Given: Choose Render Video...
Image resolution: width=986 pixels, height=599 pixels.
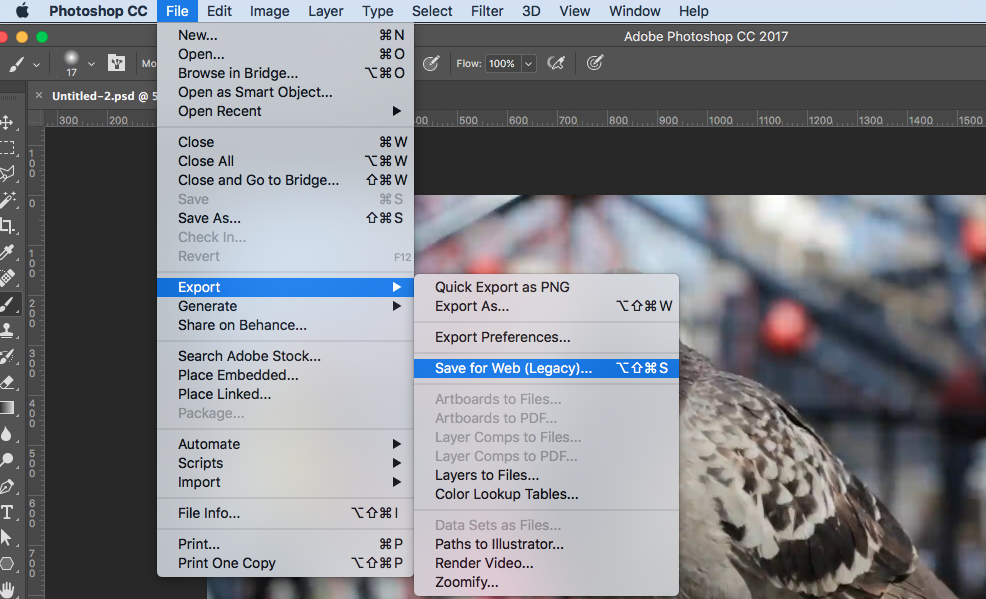Looking at the screenshot, I should [546, 563].
